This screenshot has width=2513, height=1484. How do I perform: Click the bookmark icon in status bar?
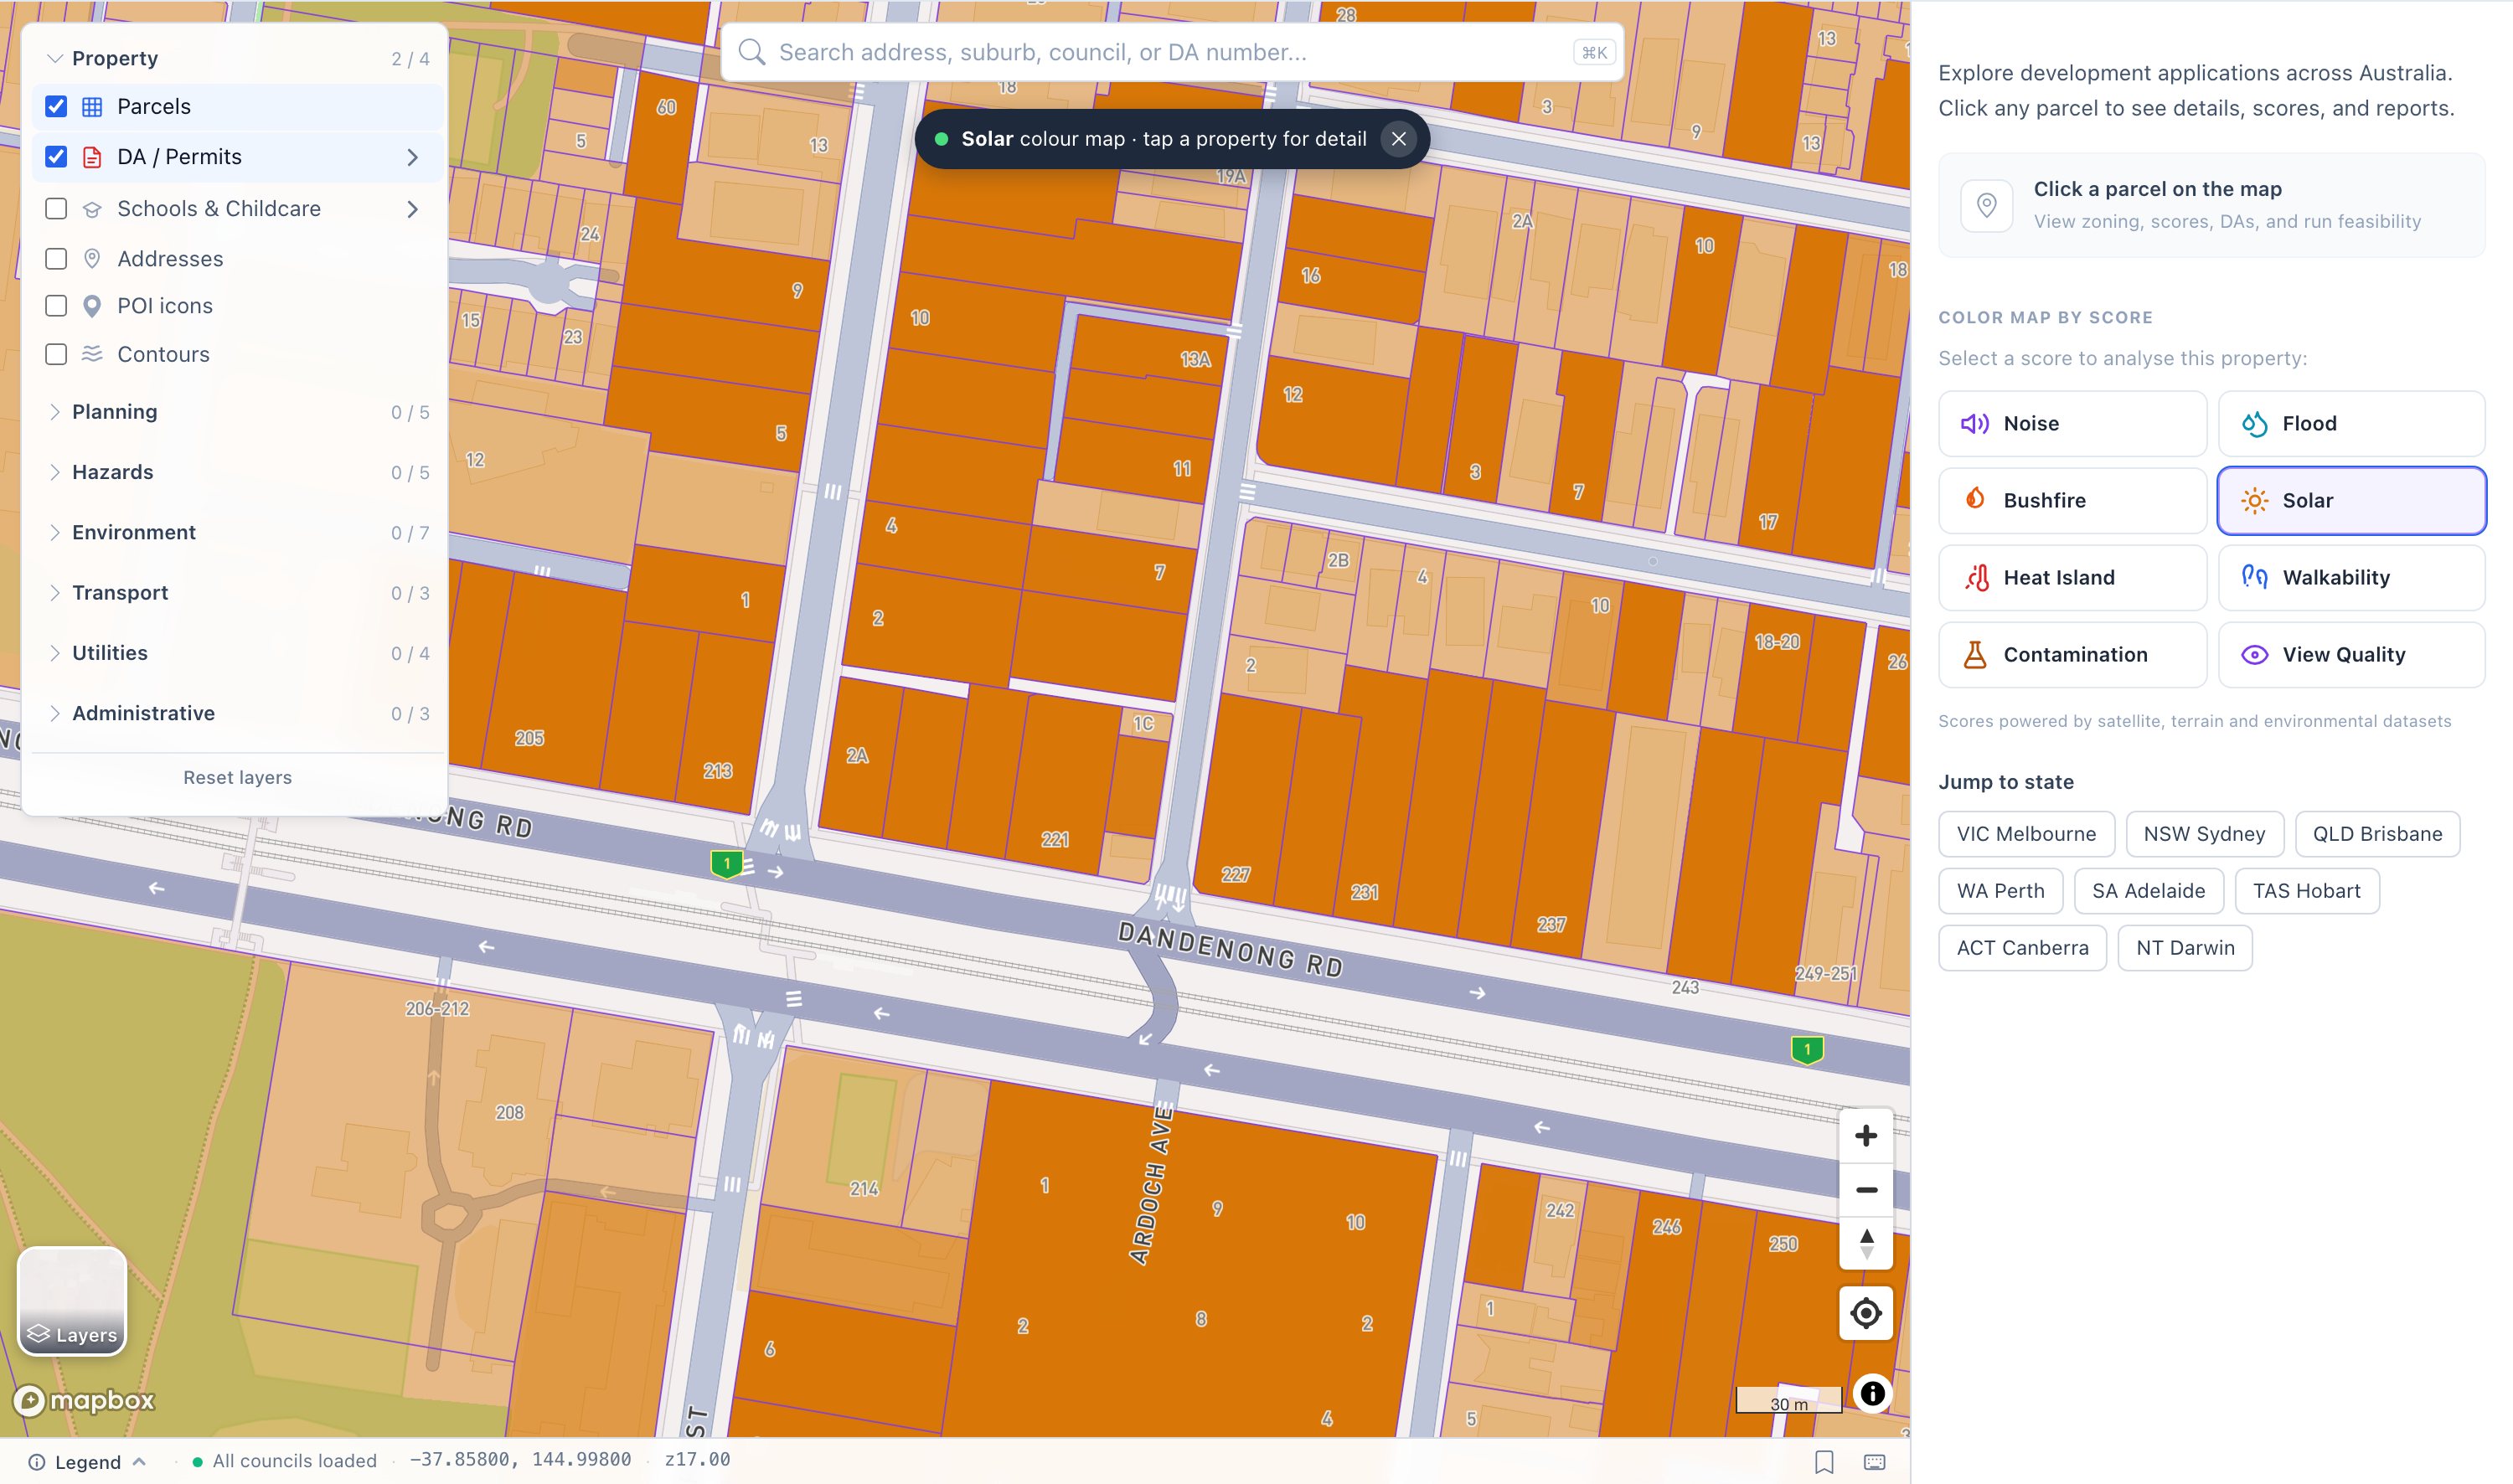tap(1824, 1462)
